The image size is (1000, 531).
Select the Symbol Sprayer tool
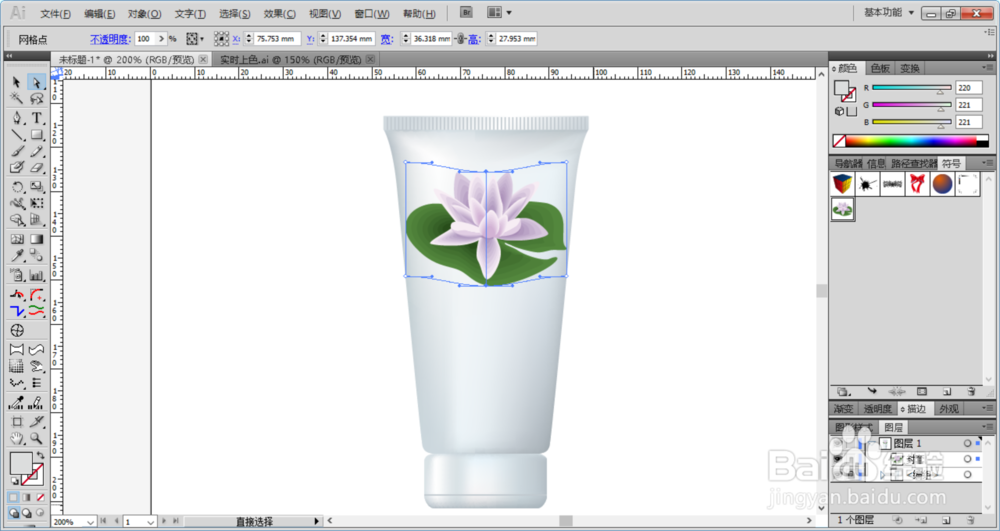click(17, 275)
